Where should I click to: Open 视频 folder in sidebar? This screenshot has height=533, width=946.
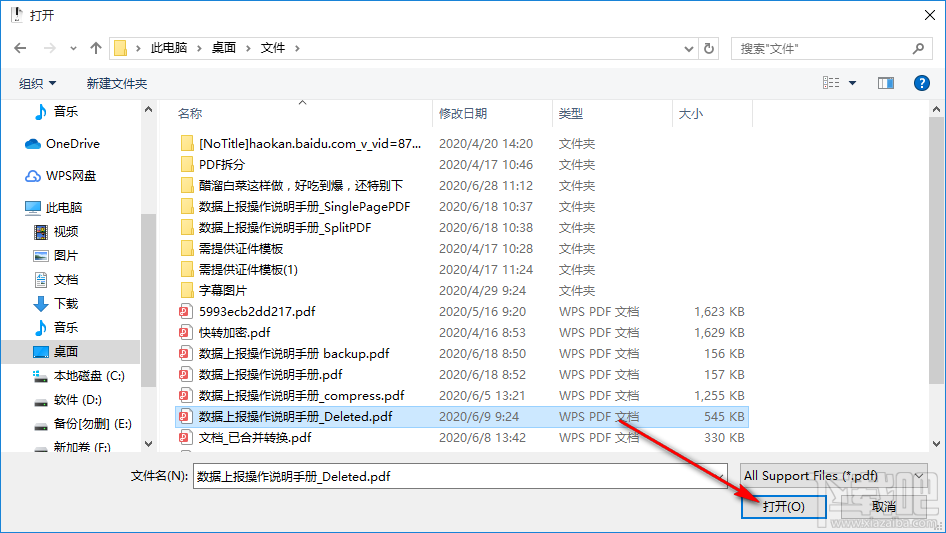tap(56, 232)
